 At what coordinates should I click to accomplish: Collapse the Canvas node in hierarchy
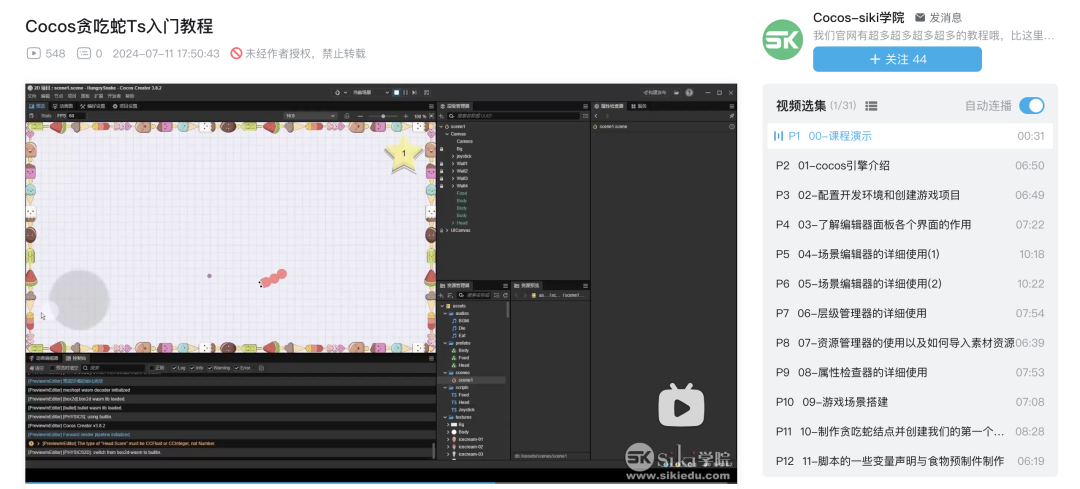[446, 134]
